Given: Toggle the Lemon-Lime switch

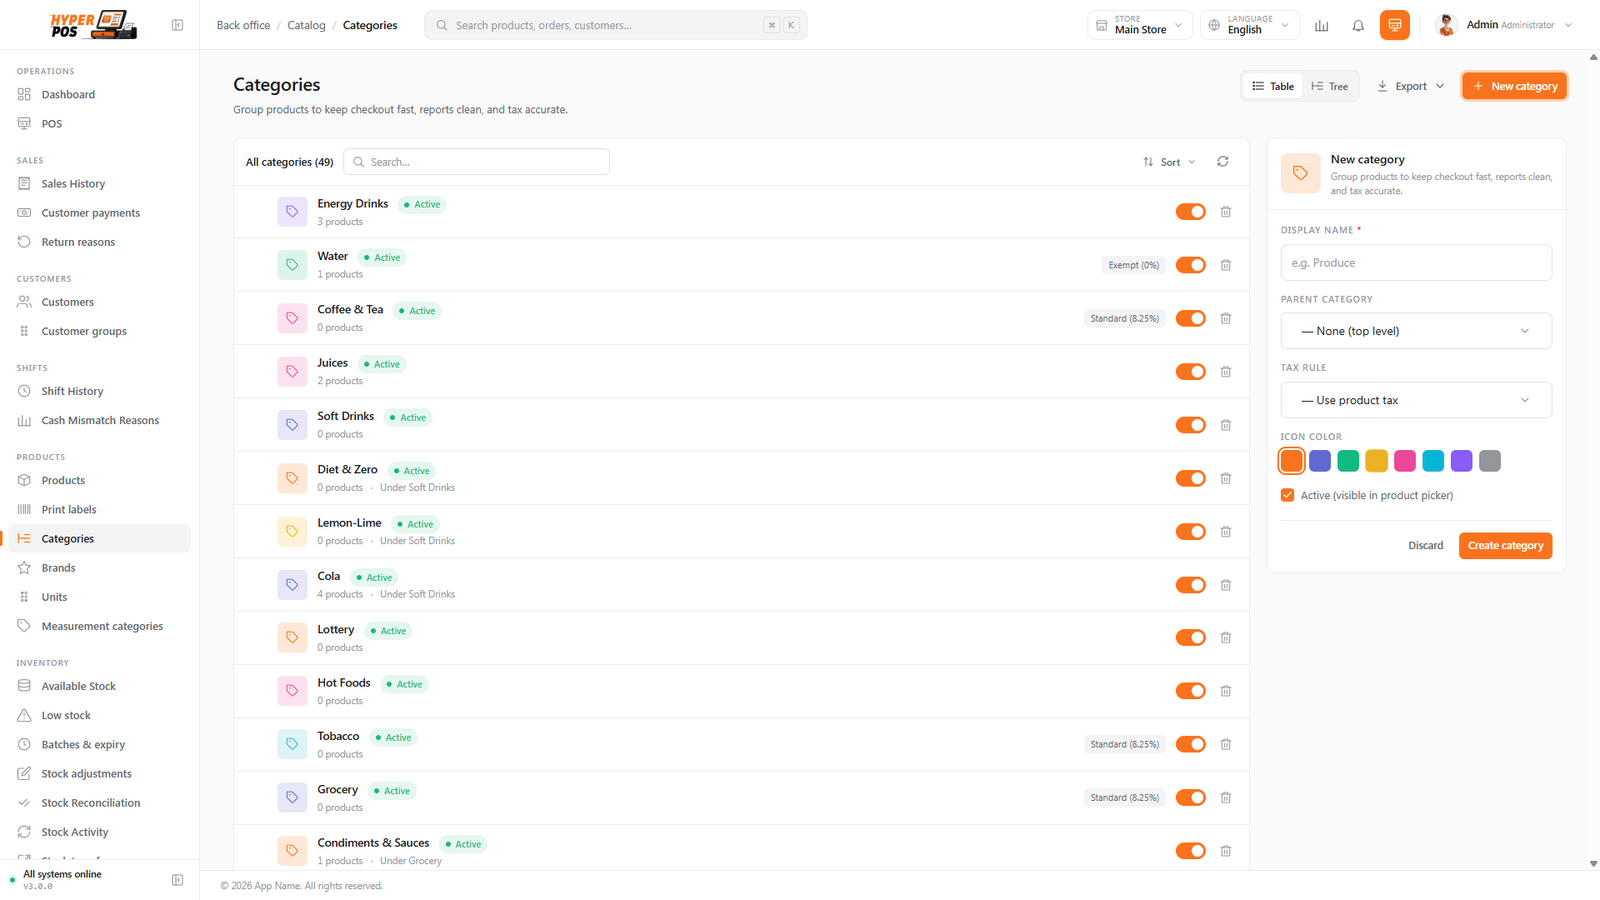Looking at the screenshot, I should [x=1190, y=531].
